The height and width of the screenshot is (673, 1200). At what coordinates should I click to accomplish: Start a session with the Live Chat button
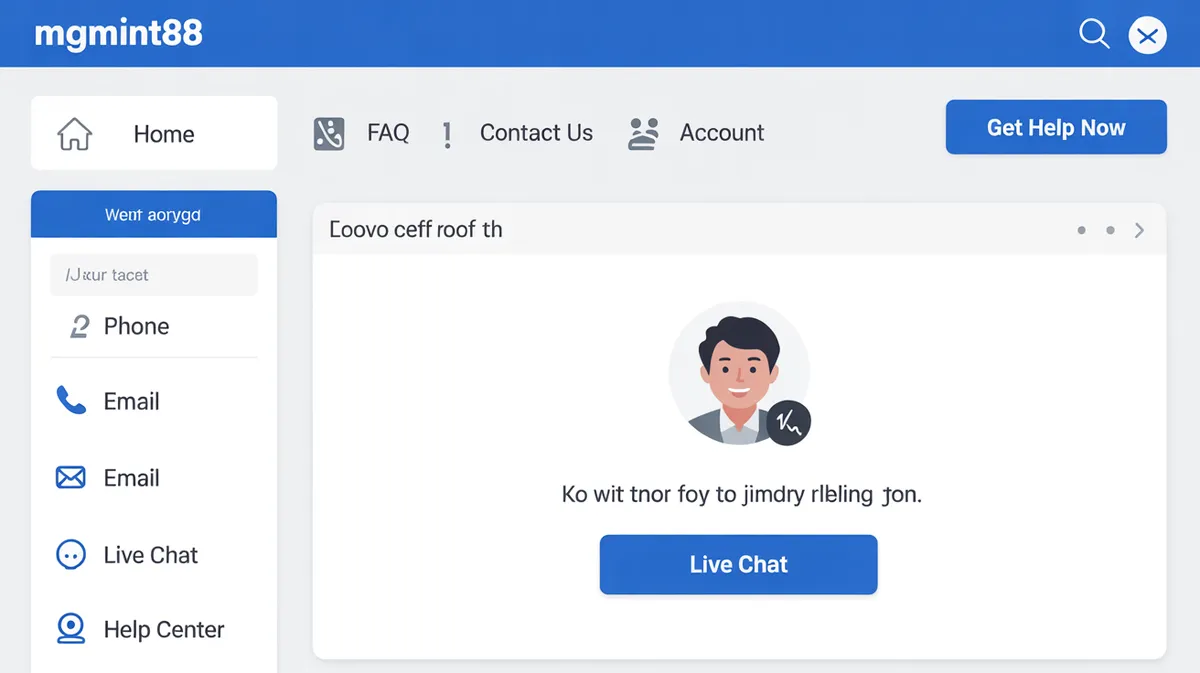738,565
